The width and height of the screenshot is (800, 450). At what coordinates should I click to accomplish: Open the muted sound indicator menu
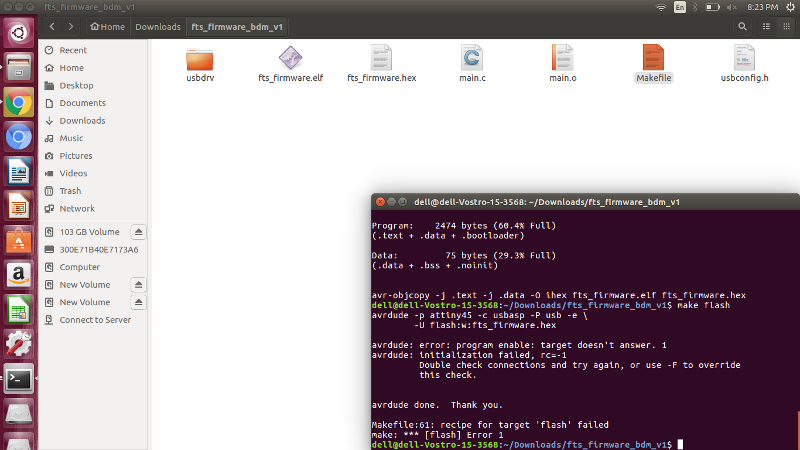(x=732, y=7)
